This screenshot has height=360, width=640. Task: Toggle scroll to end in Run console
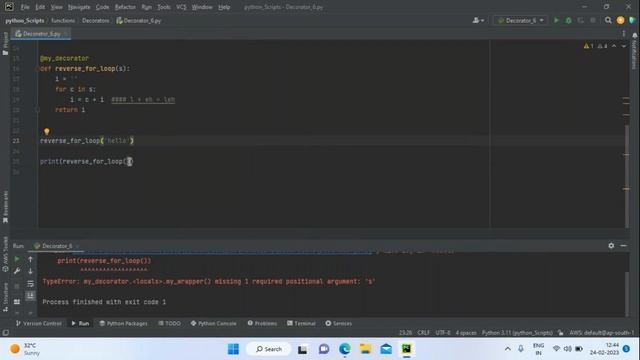(30, 296)
